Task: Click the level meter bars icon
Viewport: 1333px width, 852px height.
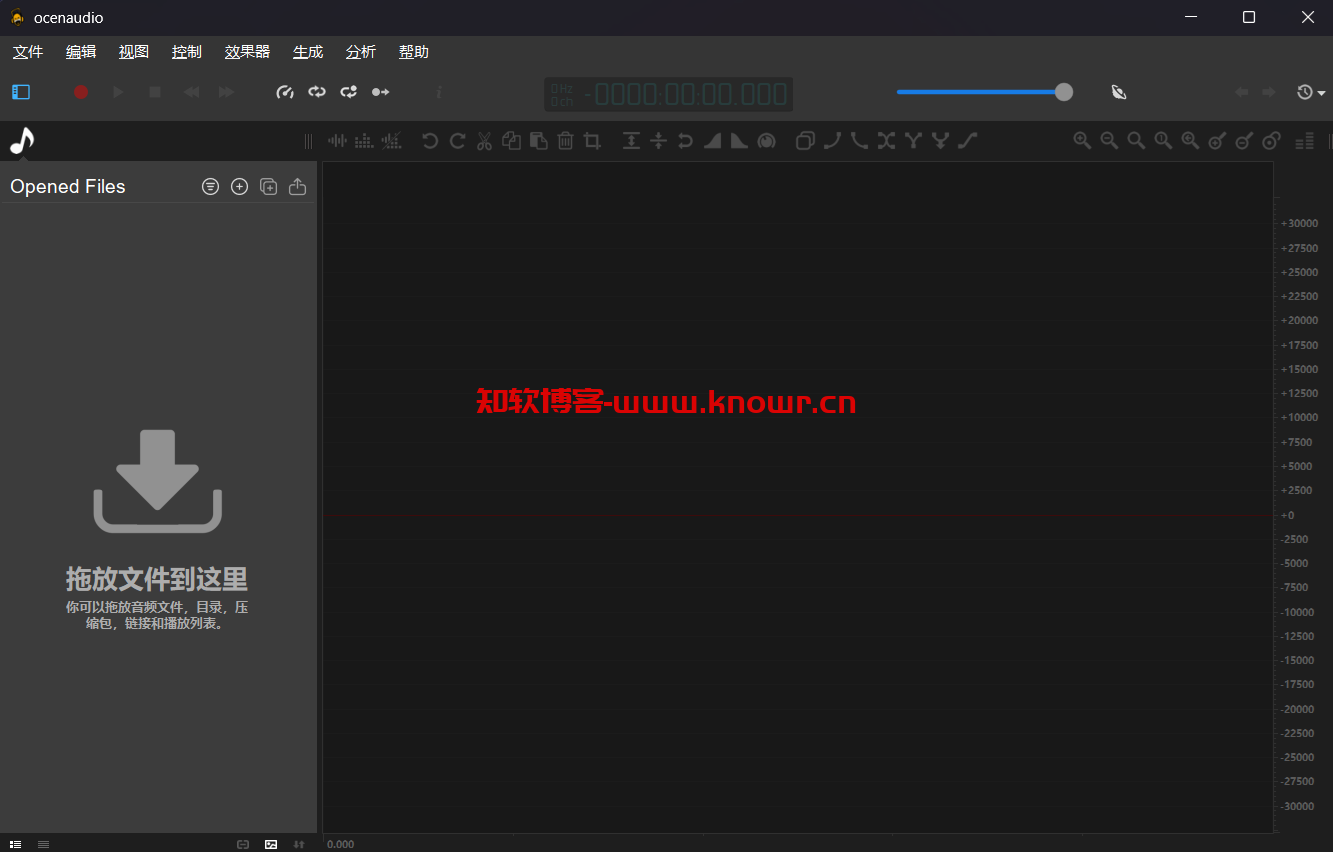Action: coord(1305,141)
